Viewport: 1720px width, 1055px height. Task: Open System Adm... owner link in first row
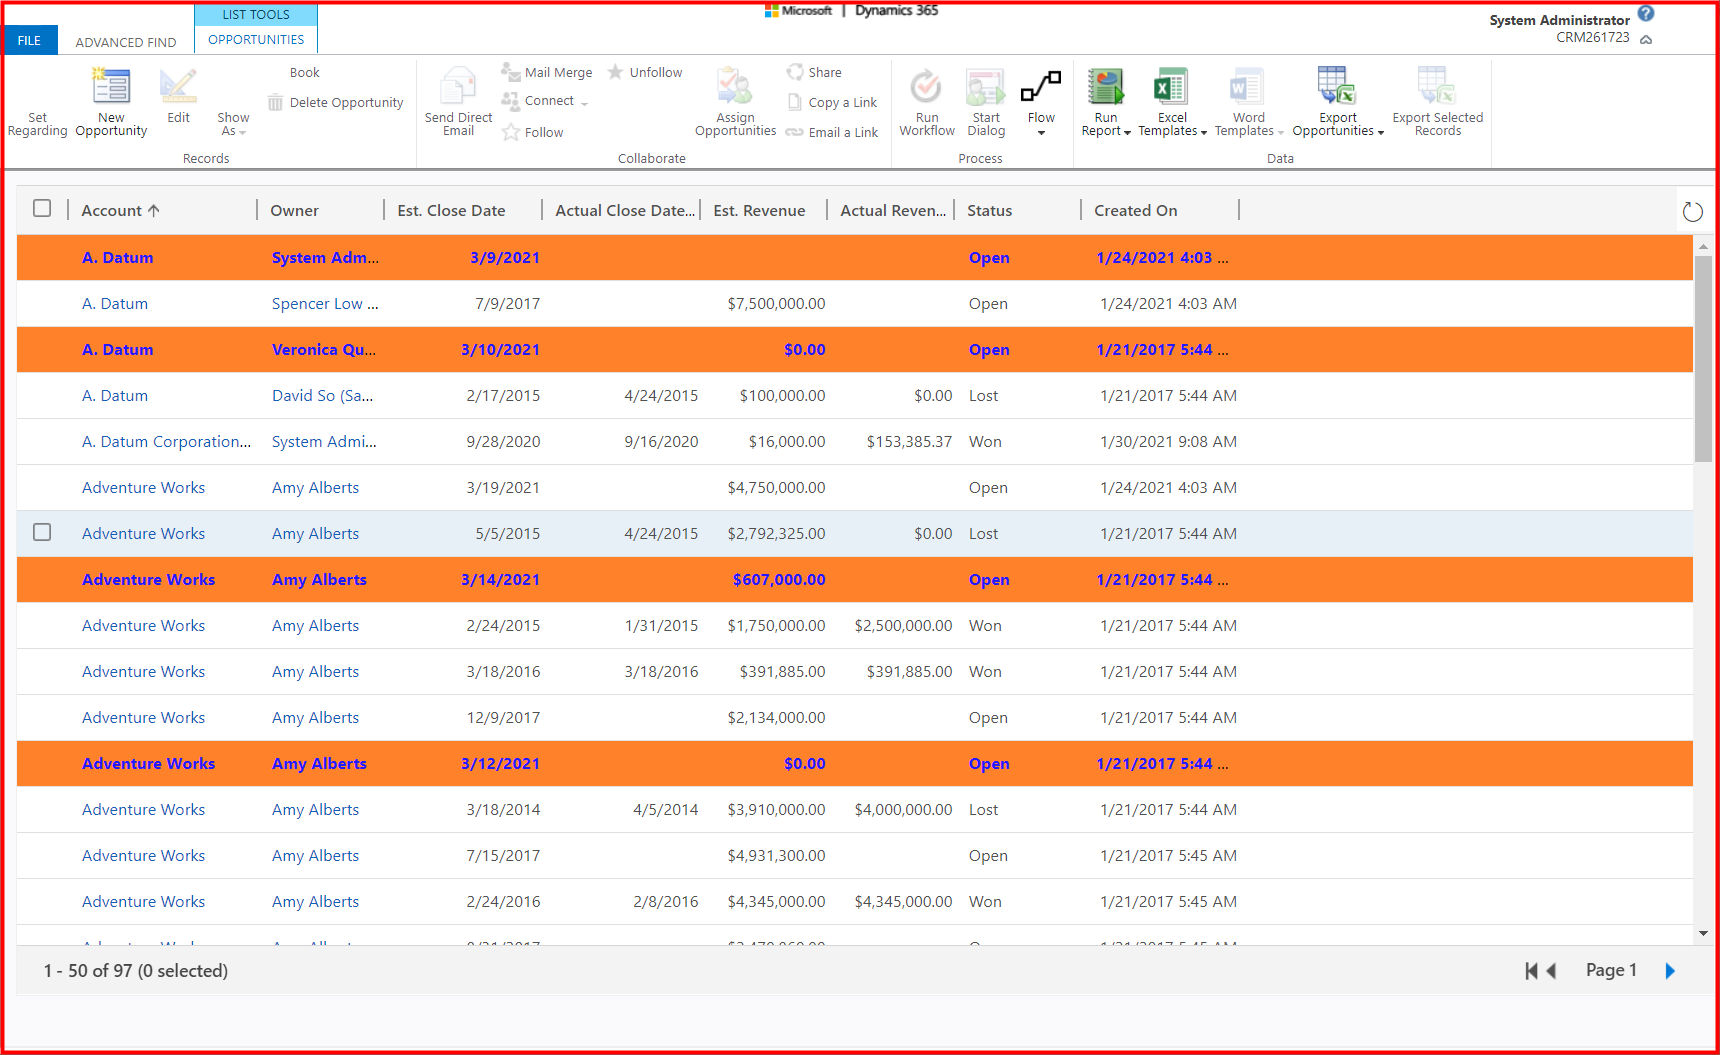click(x=325, y=257)
